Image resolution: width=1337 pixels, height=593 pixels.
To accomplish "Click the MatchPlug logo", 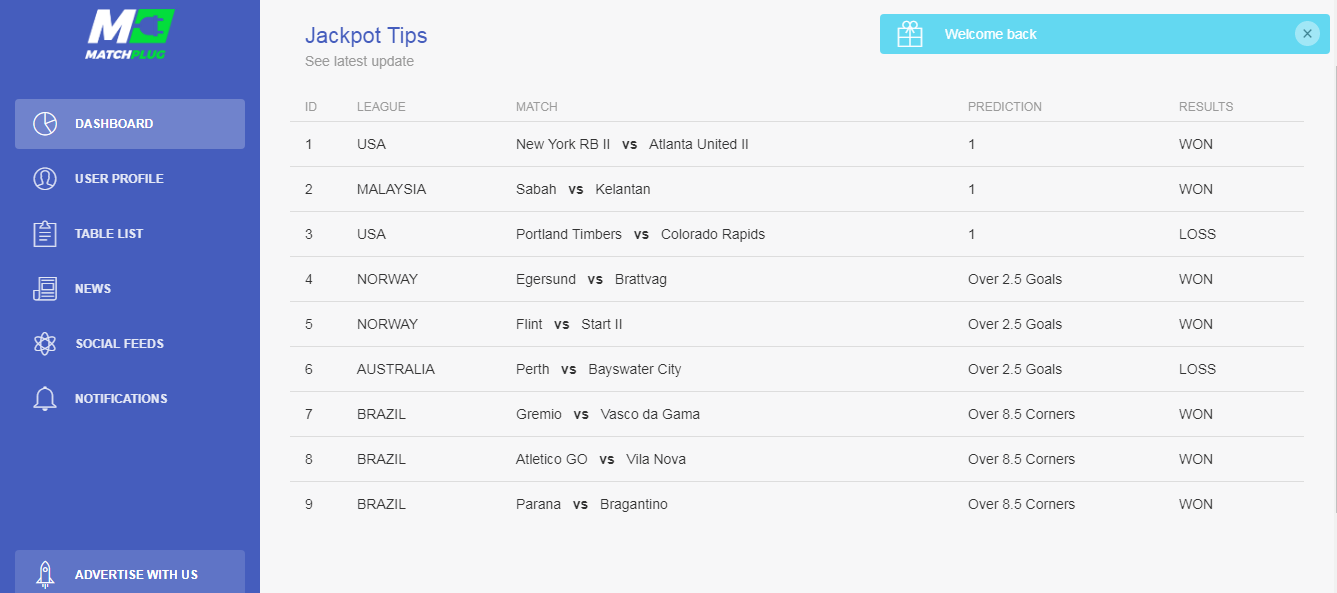I will click(130, 35).
